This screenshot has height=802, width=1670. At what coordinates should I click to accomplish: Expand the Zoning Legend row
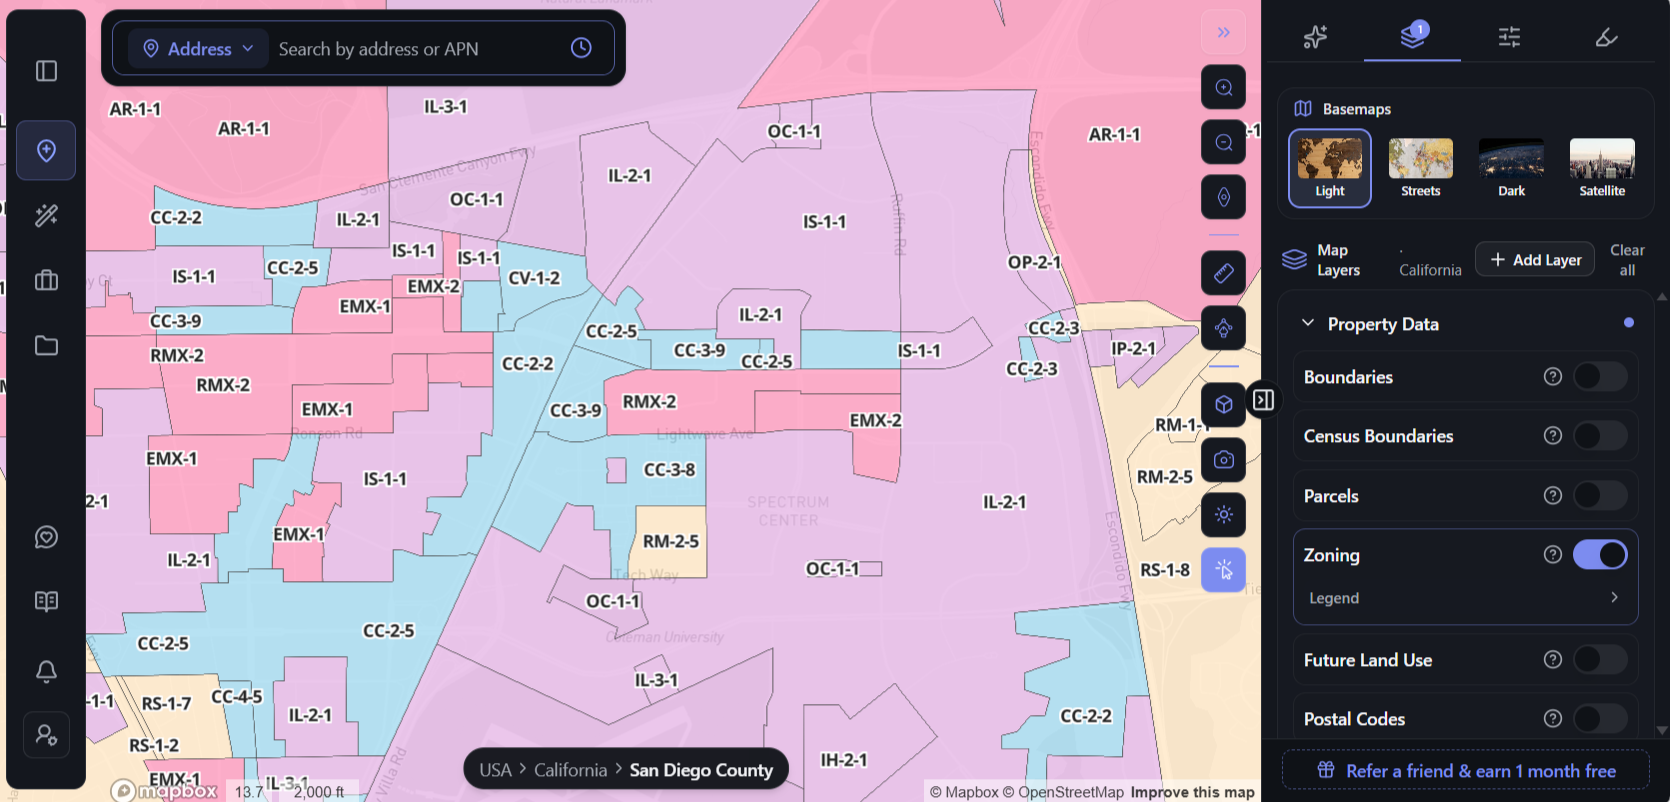pyautogui.click(x=1465, y=598)
